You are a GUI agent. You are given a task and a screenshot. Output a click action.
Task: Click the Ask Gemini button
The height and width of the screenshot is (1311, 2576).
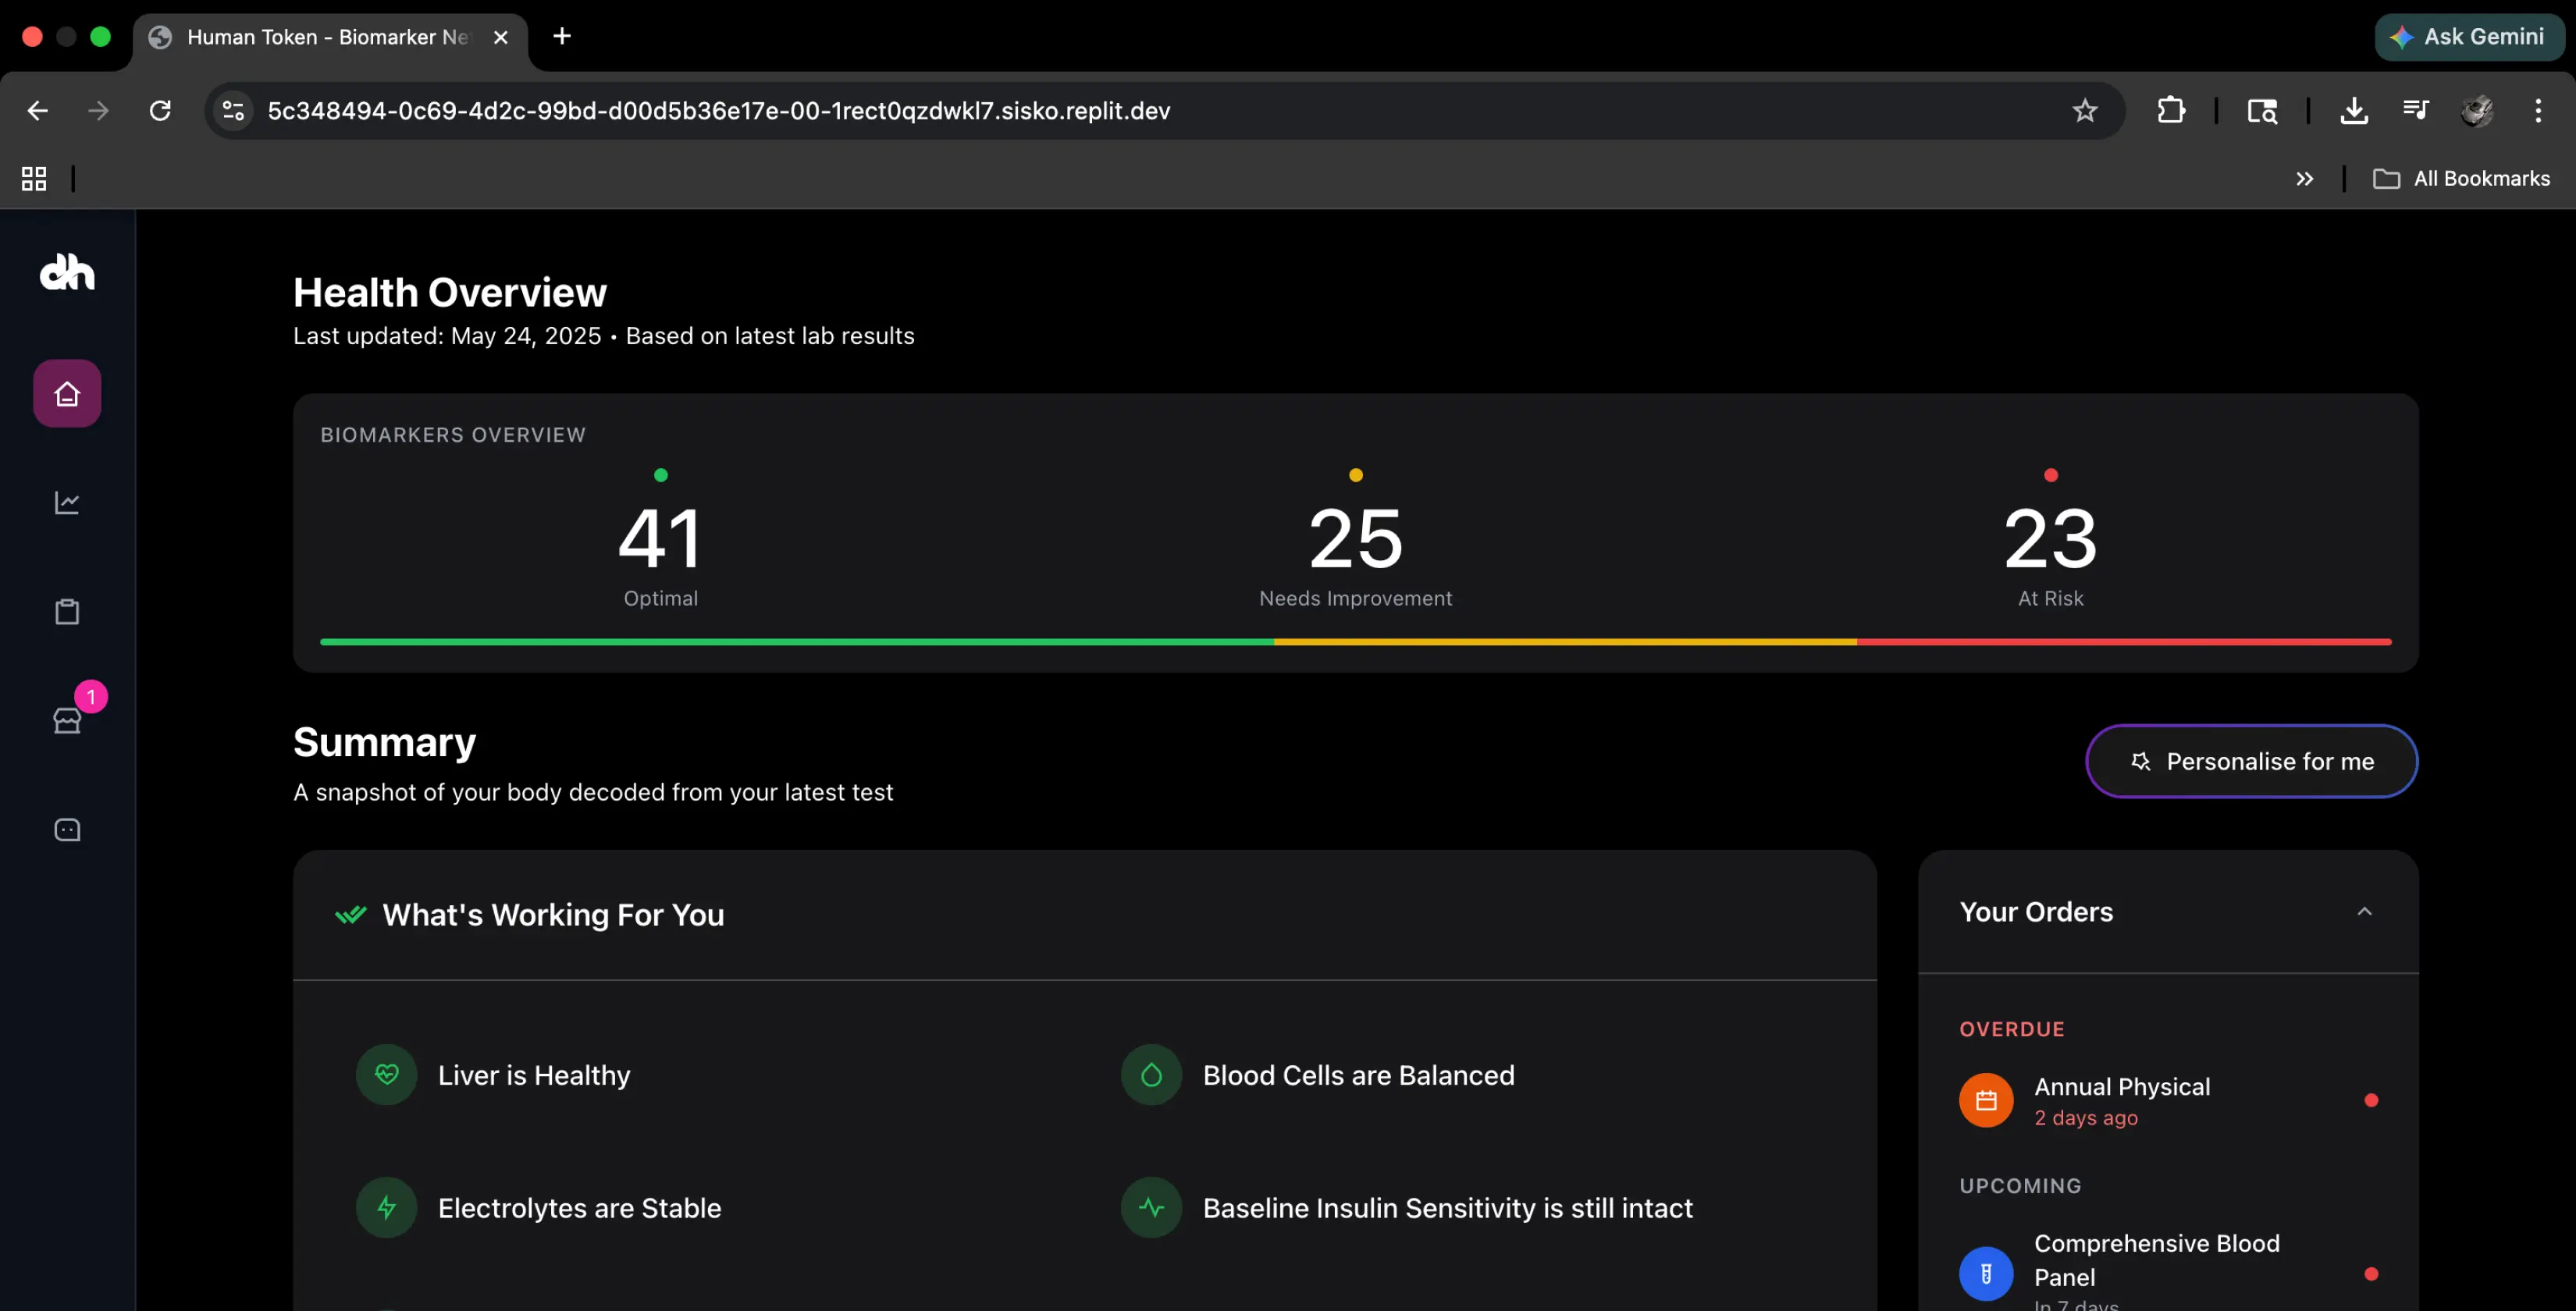coord(2469,37)
